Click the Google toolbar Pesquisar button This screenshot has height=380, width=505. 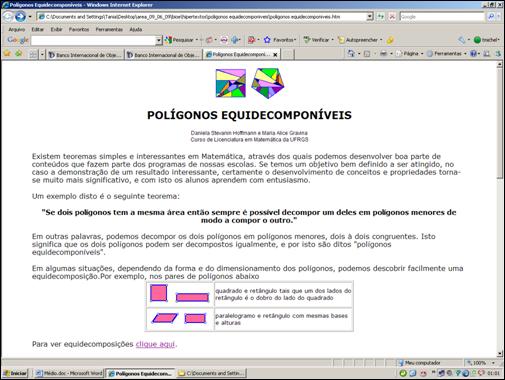[x=180, y=40]
